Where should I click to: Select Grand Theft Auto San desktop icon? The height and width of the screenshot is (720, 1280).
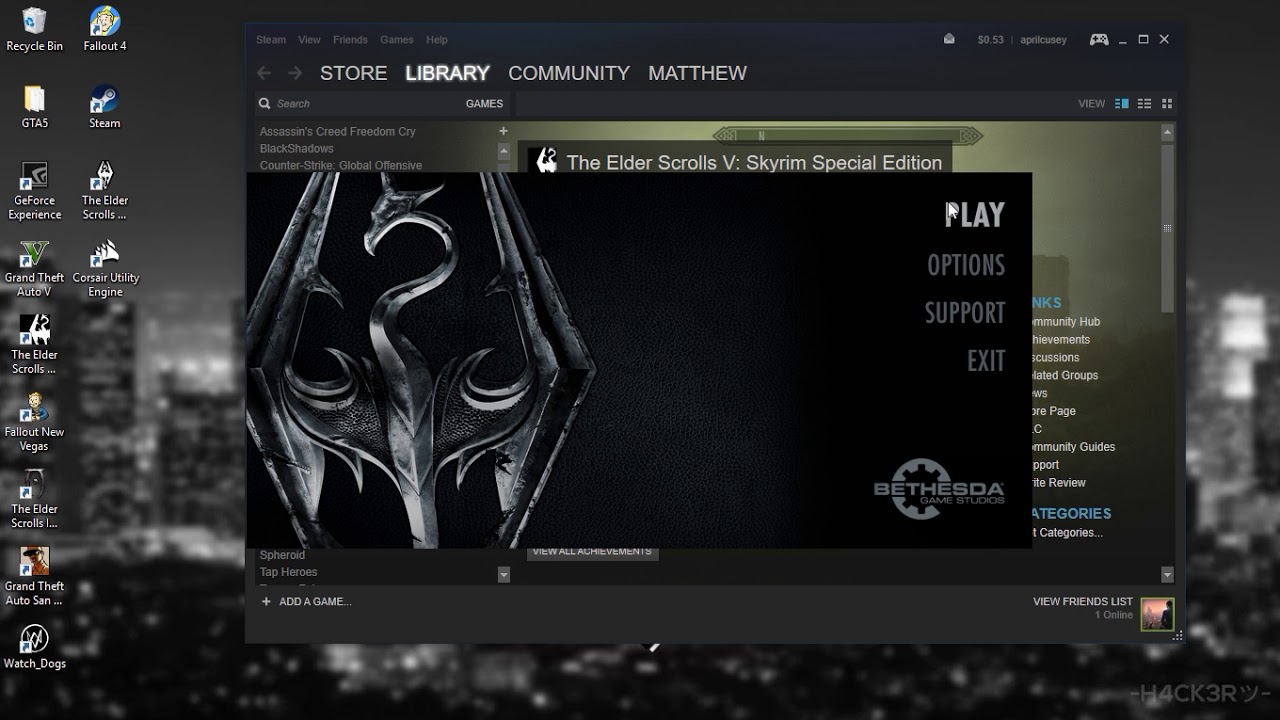pos(34,576)
